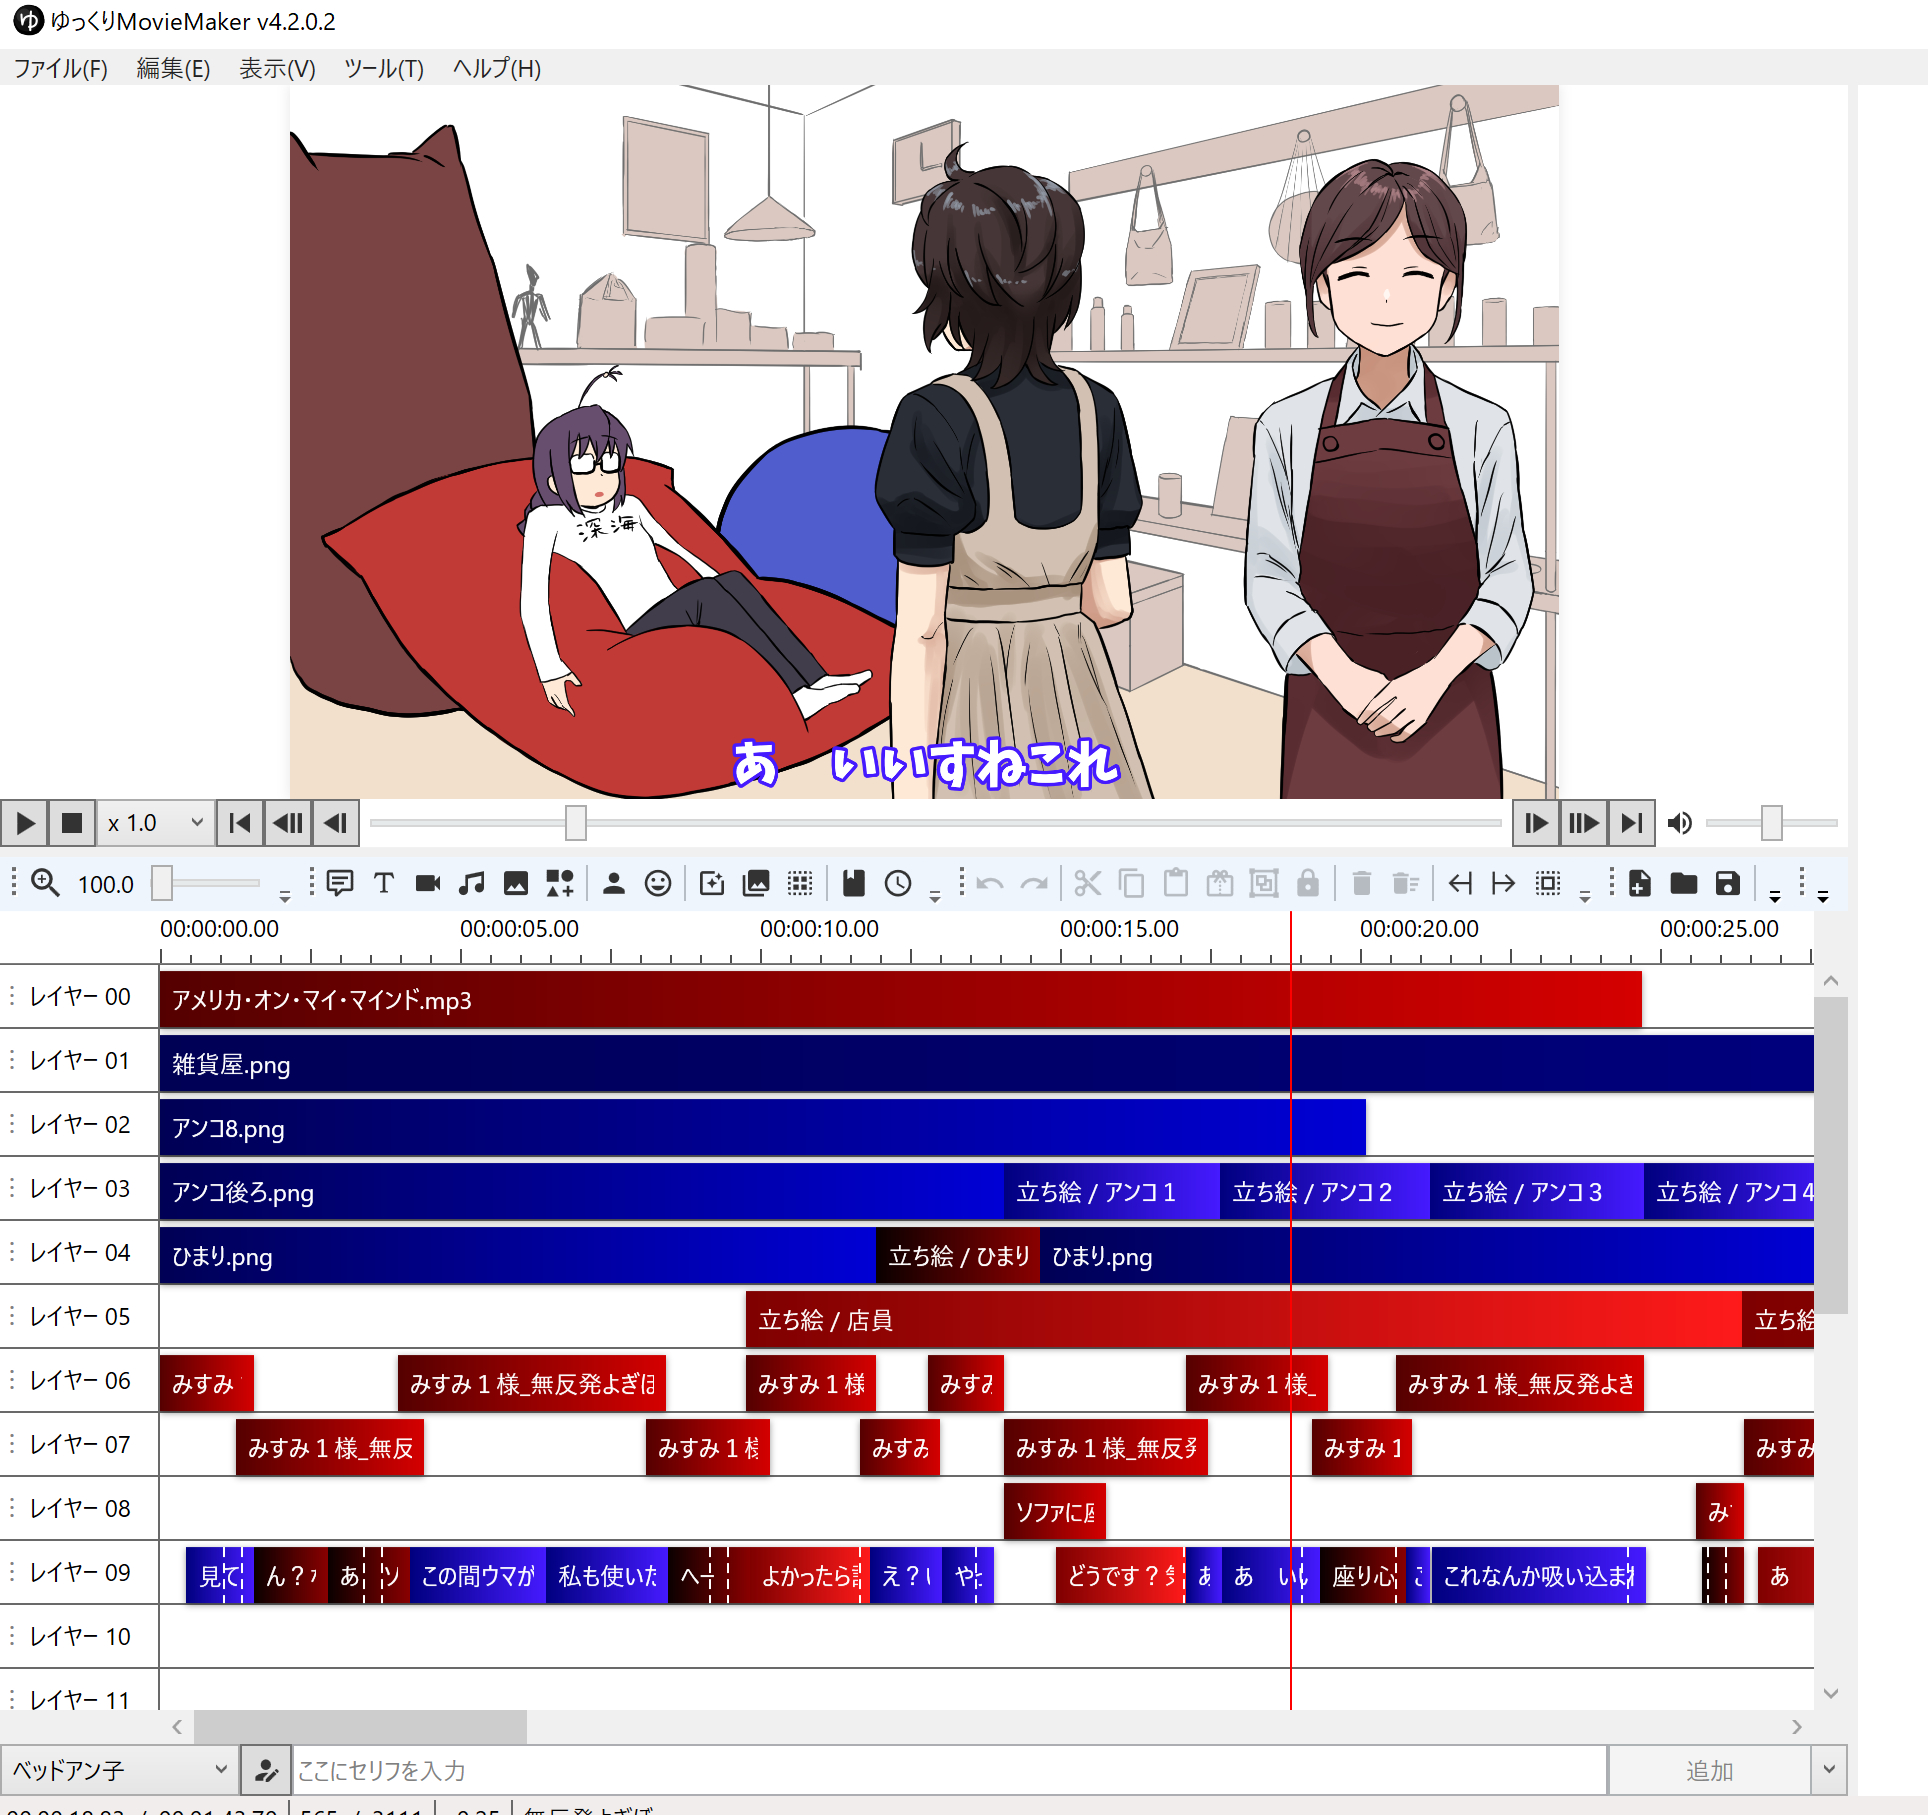Insert an image item from the toolbar
Image resolution: width=1928 pixels, height=1815 pixels.
(x=515, y=883)
